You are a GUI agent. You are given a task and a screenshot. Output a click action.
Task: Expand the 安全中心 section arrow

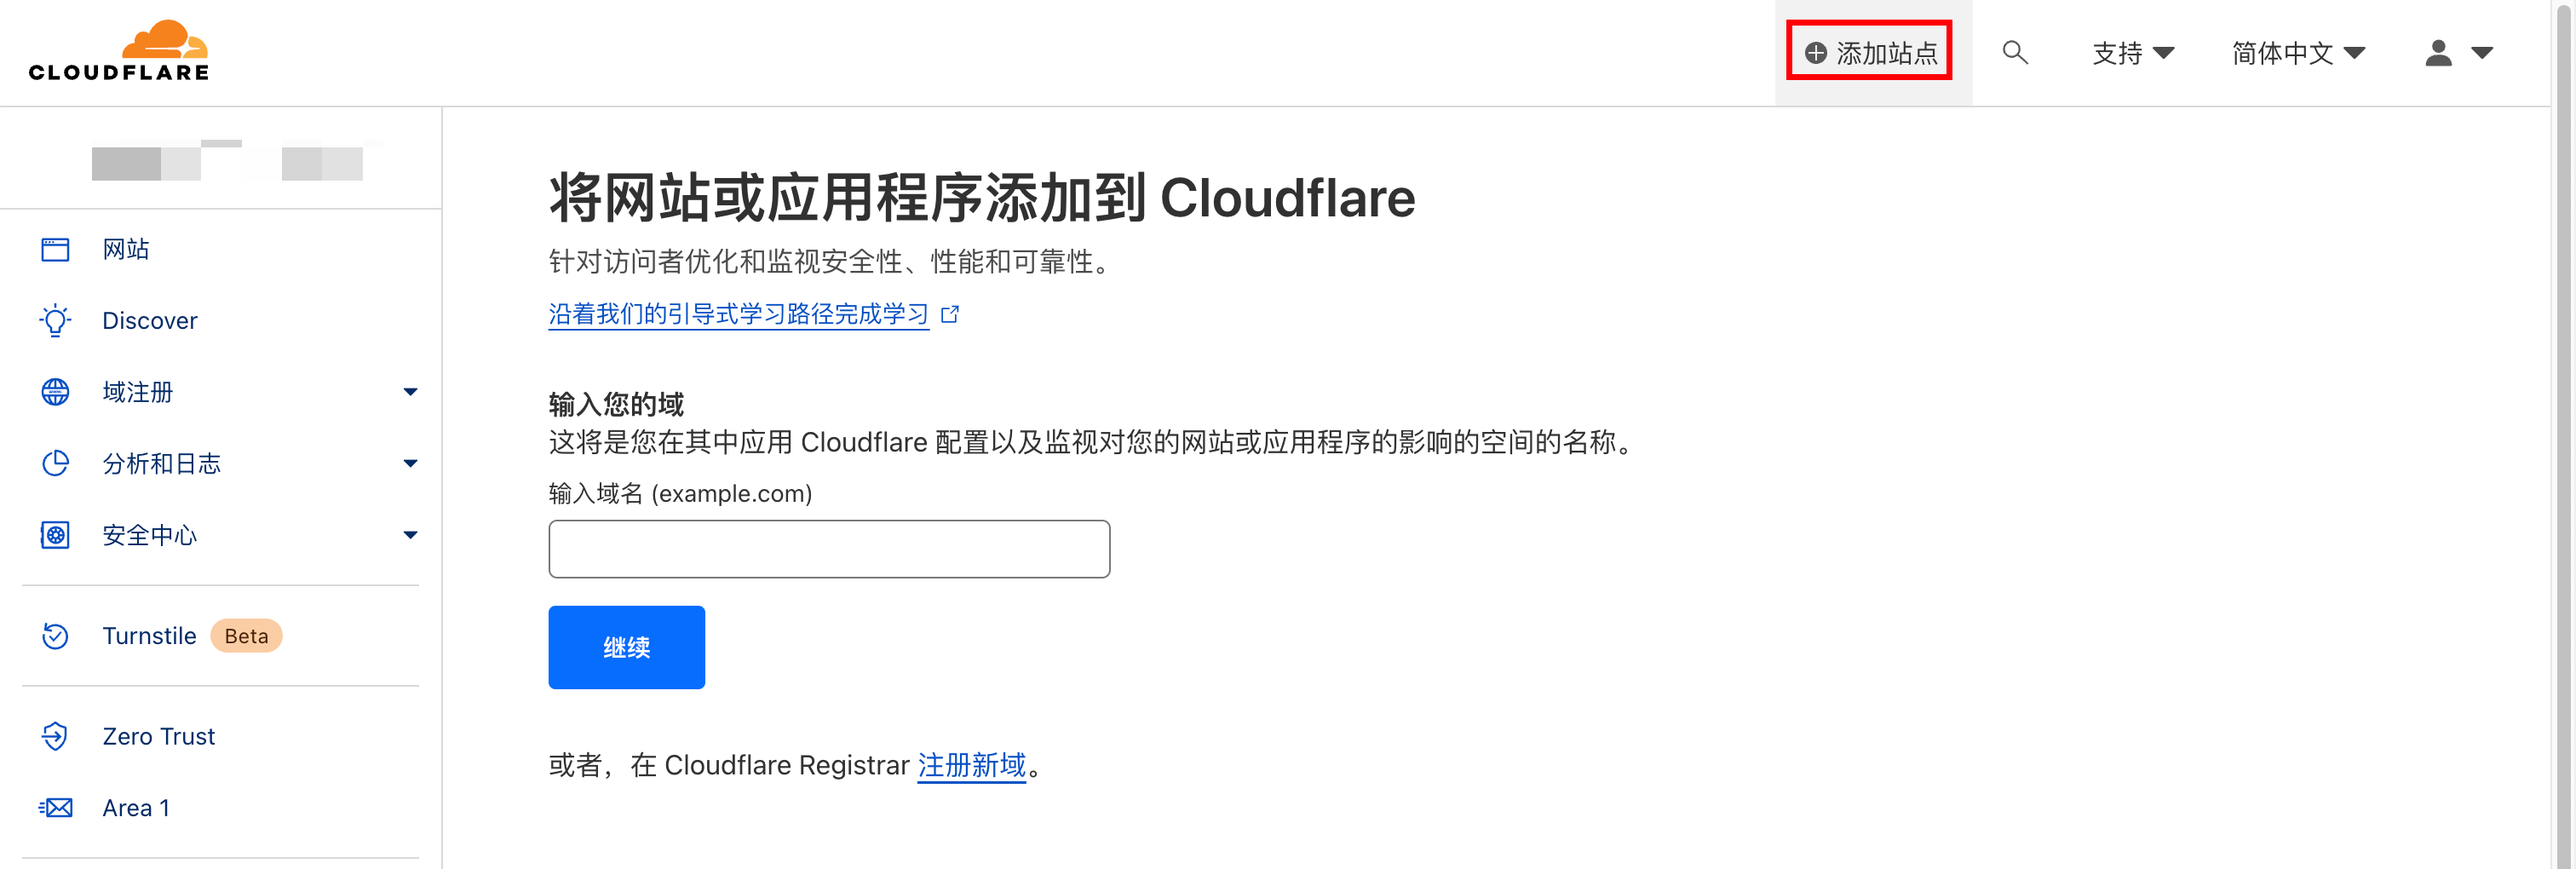click(x=410, y=535)
